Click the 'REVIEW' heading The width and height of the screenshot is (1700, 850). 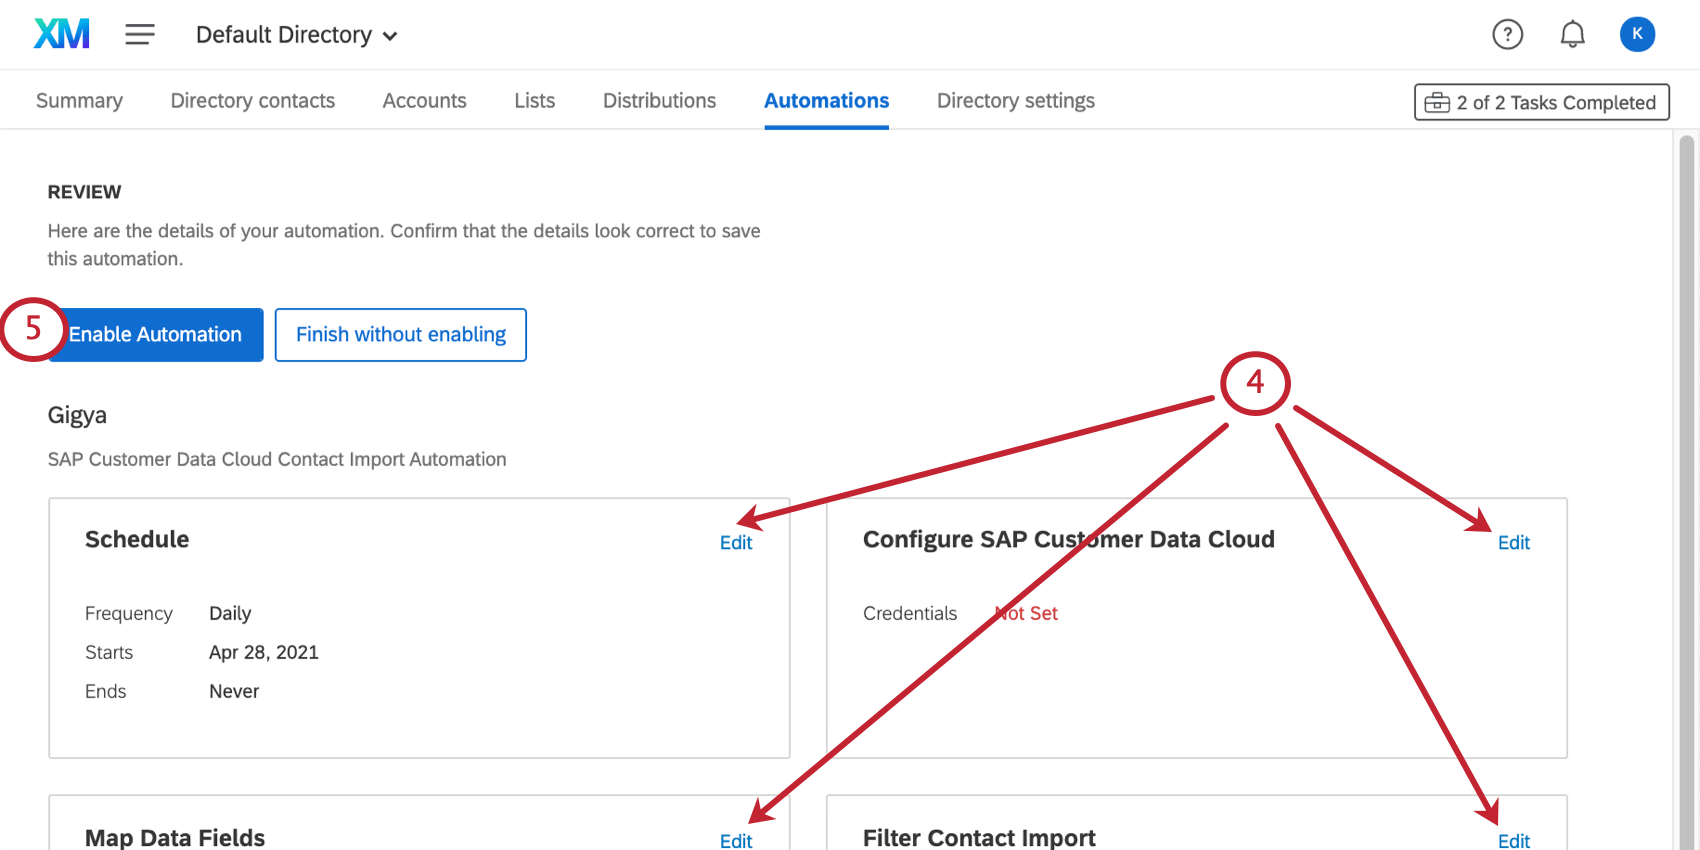coord(84,192)
